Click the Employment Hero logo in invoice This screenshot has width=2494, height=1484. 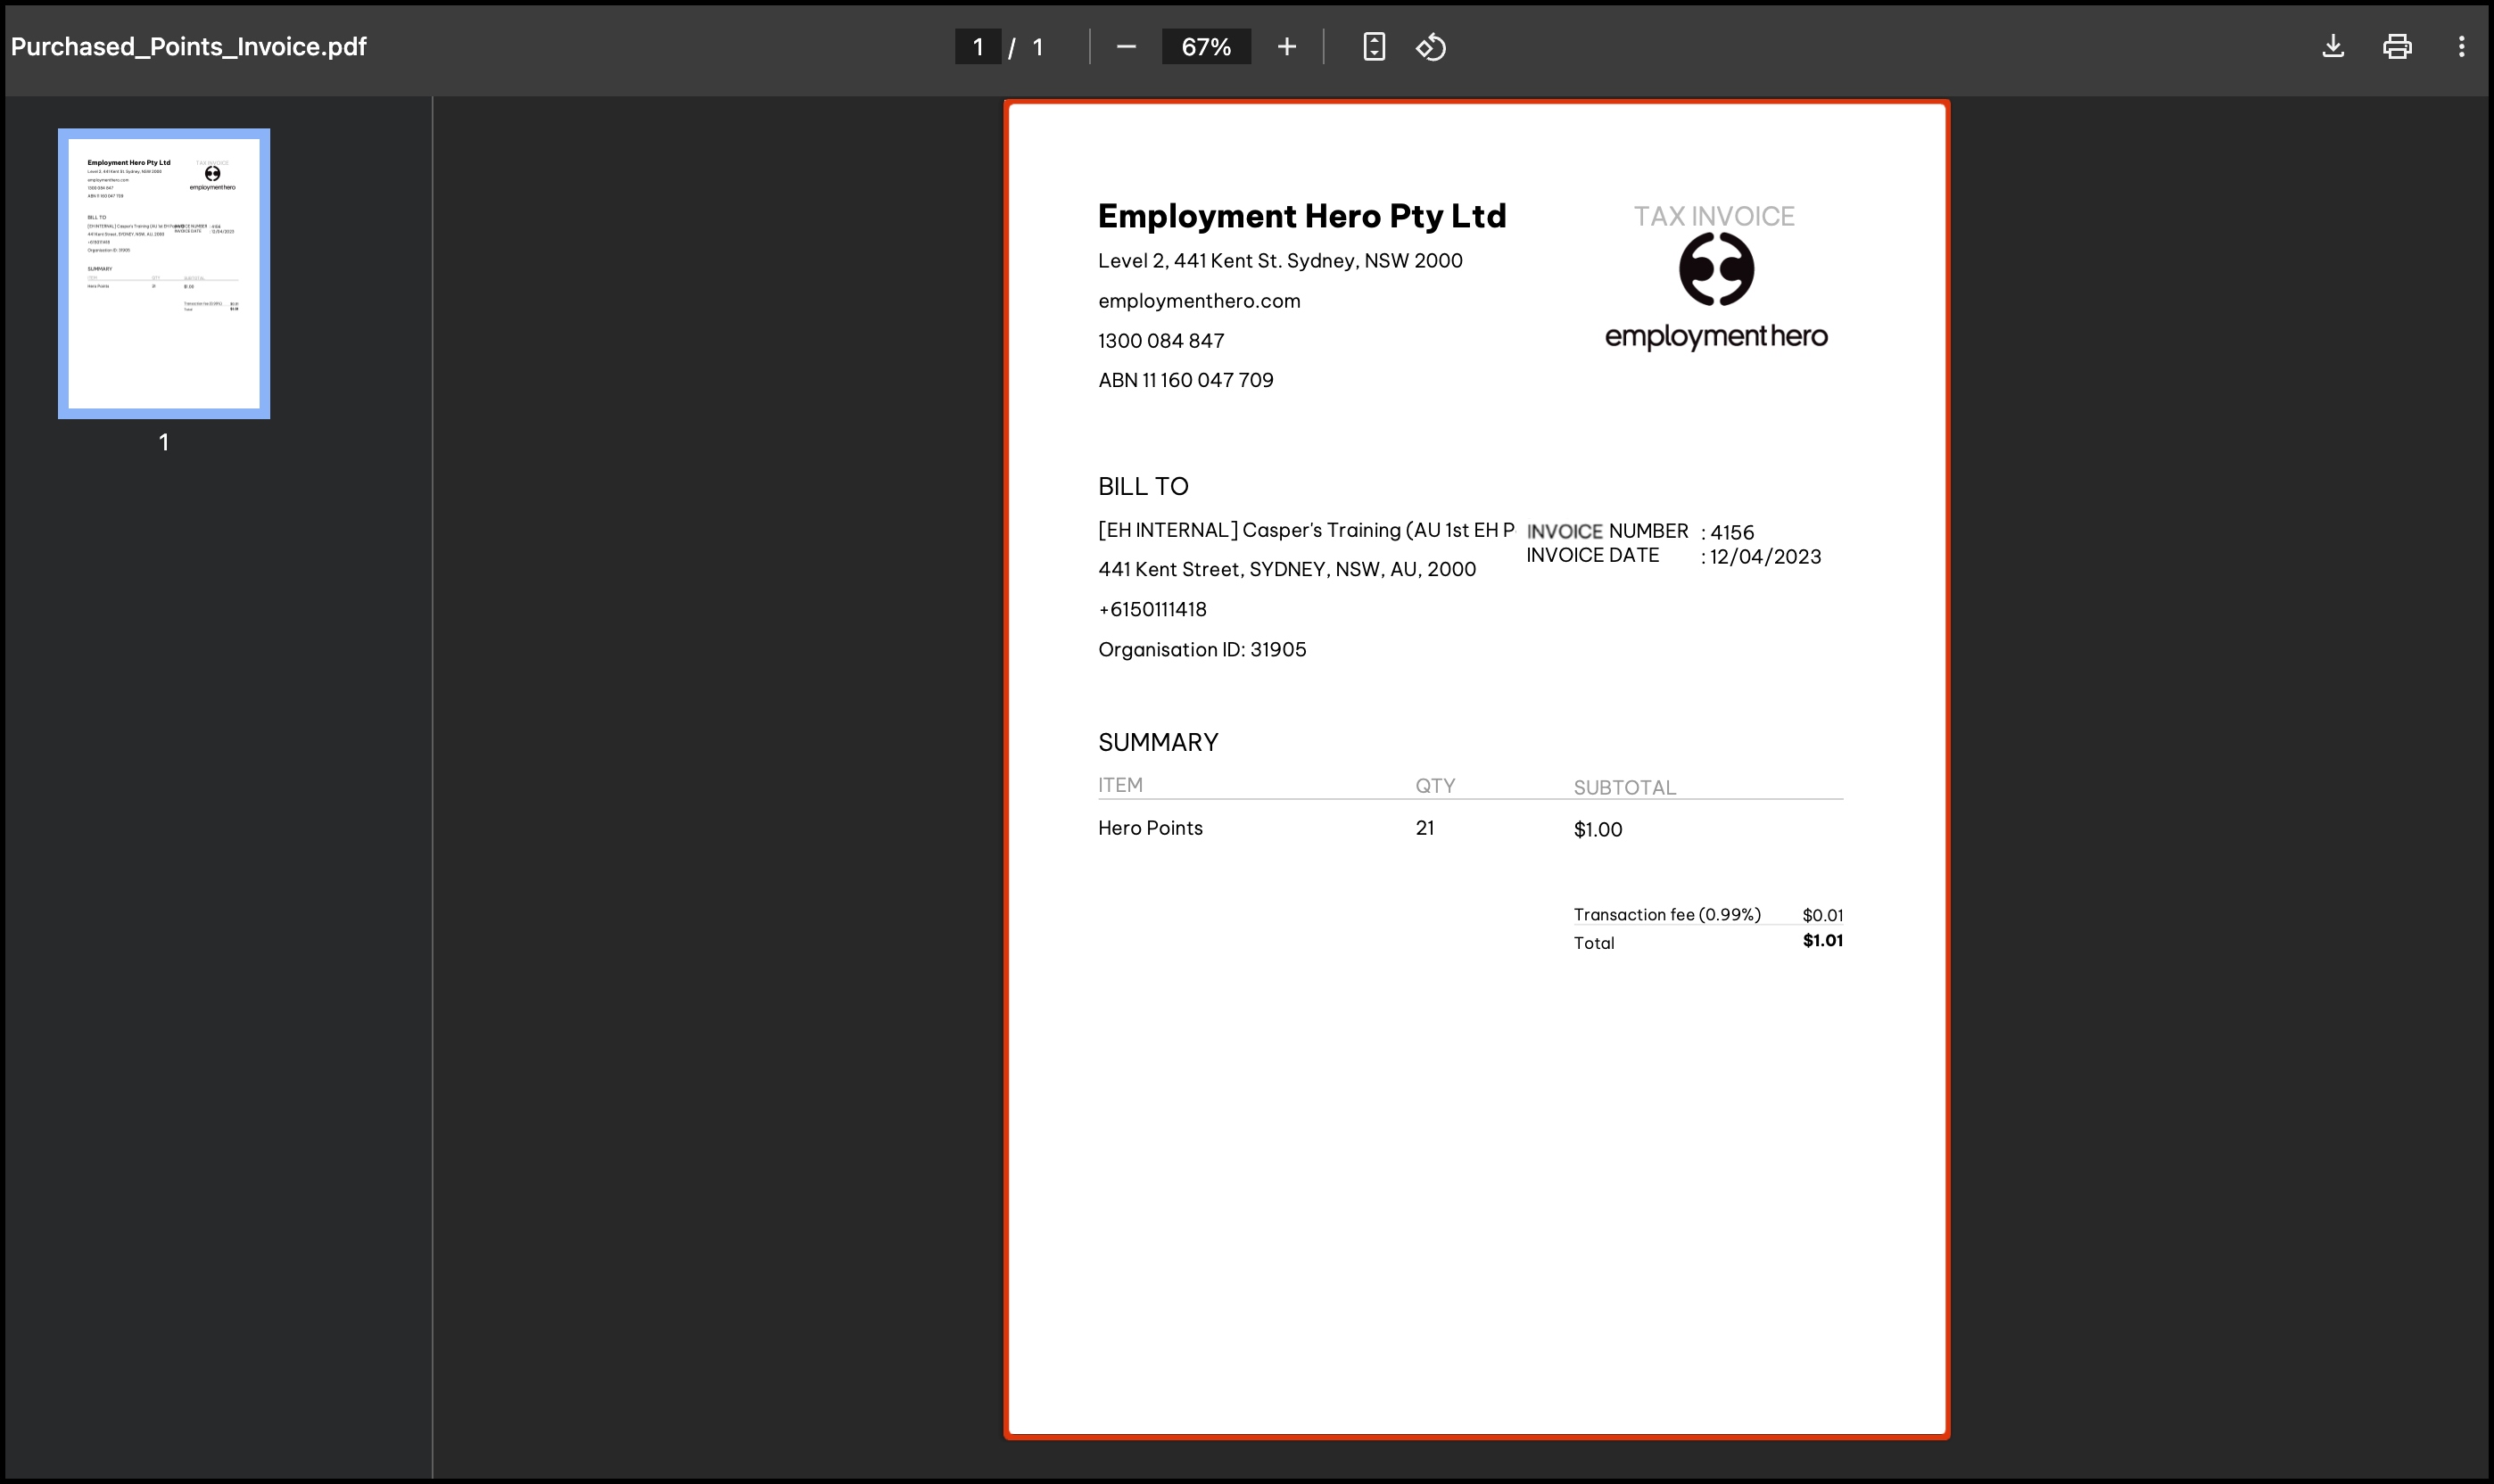[1716, 290]
